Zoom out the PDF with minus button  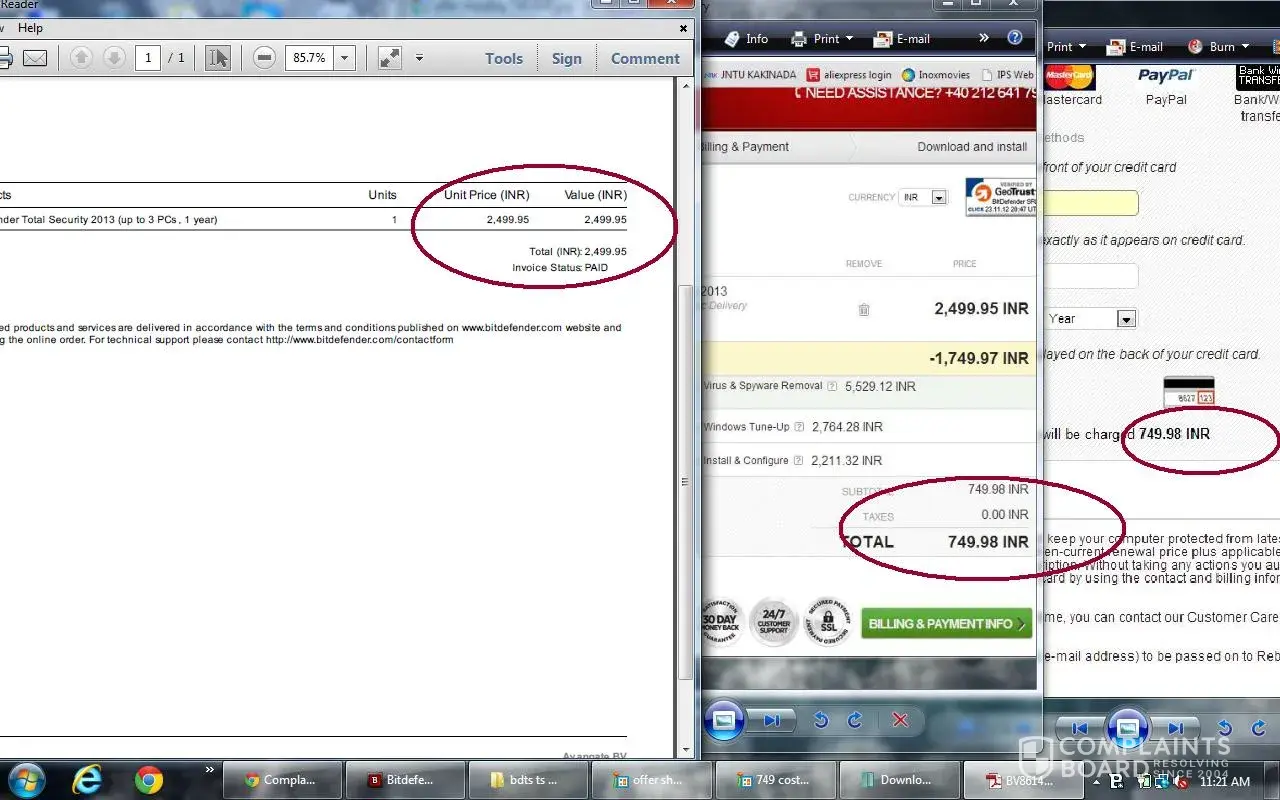tap(264, 58)
